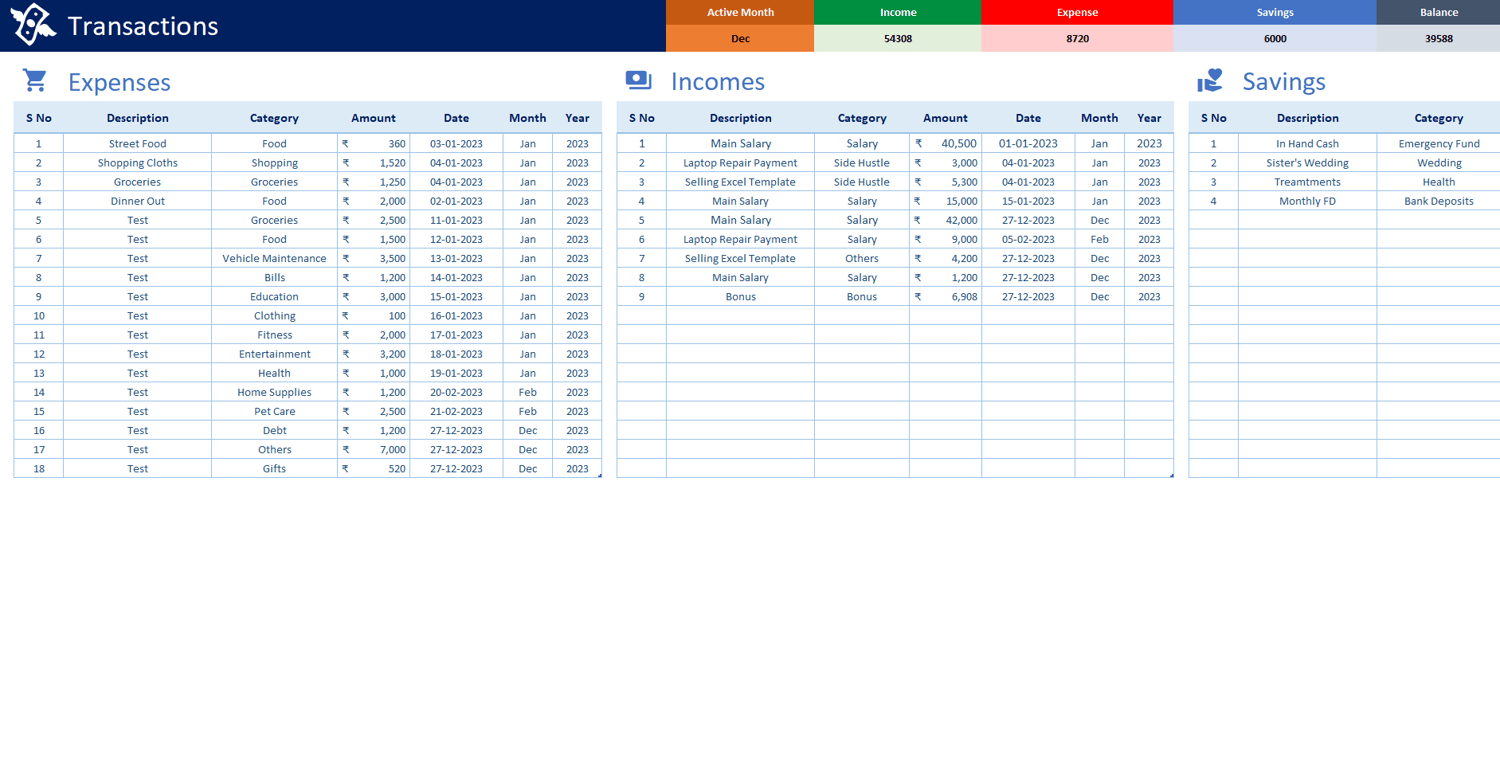
Task: Click the Pet Care category cell
Action: (x=274, y=411)
